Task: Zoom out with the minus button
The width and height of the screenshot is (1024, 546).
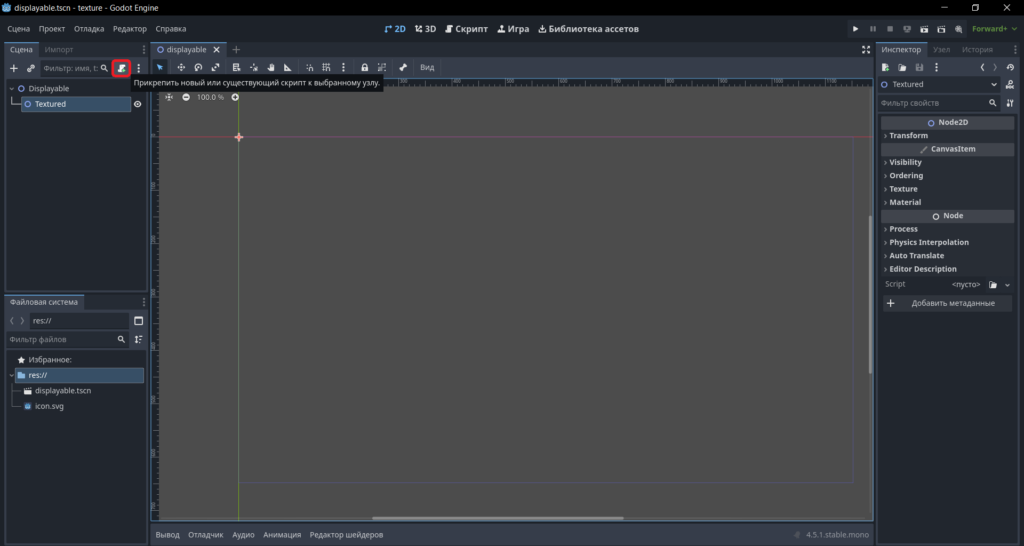Action: (x=185, y=97)
